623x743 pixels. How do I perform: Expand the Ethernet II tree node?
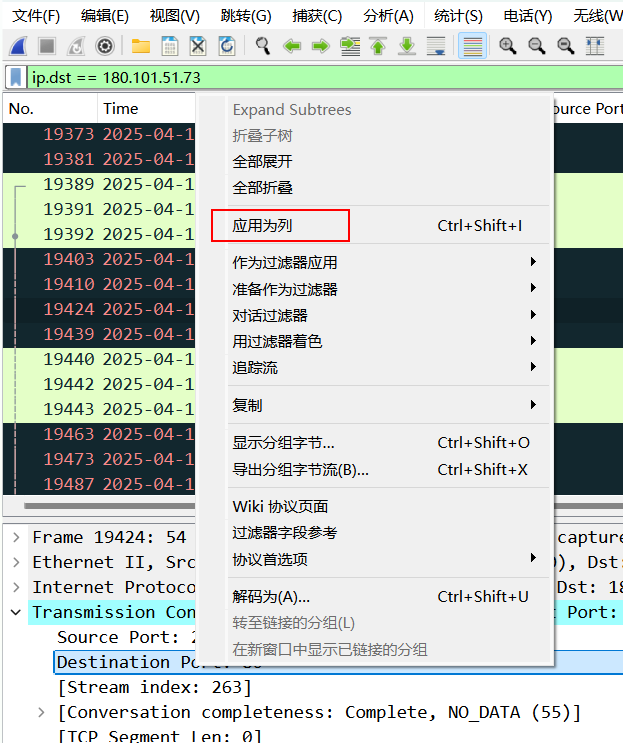[x=17, y=562]
